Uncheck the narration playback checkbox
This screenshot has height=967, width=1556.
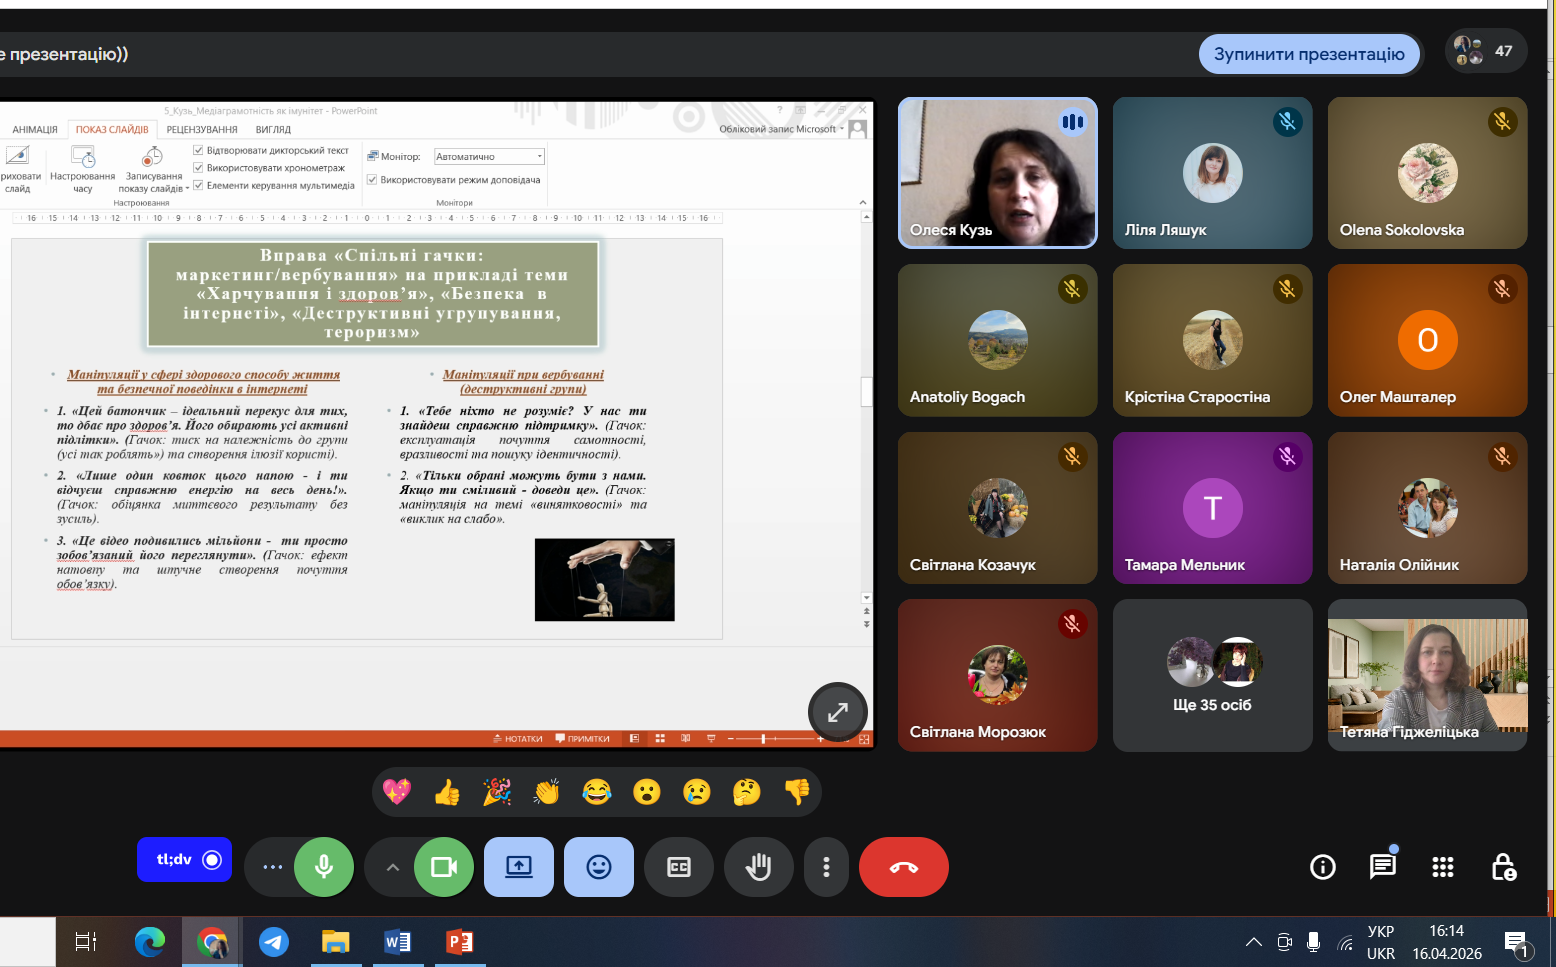198,151
